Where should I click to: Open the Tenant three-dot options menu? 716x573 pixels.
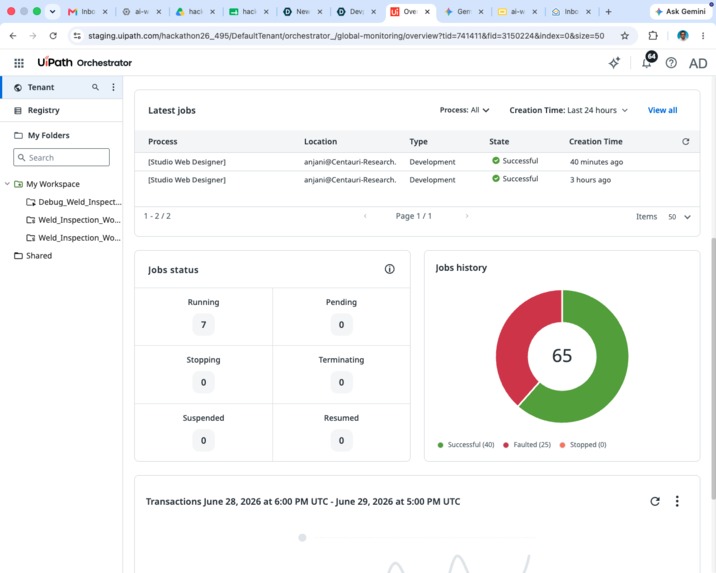click(x=113, y=87)
